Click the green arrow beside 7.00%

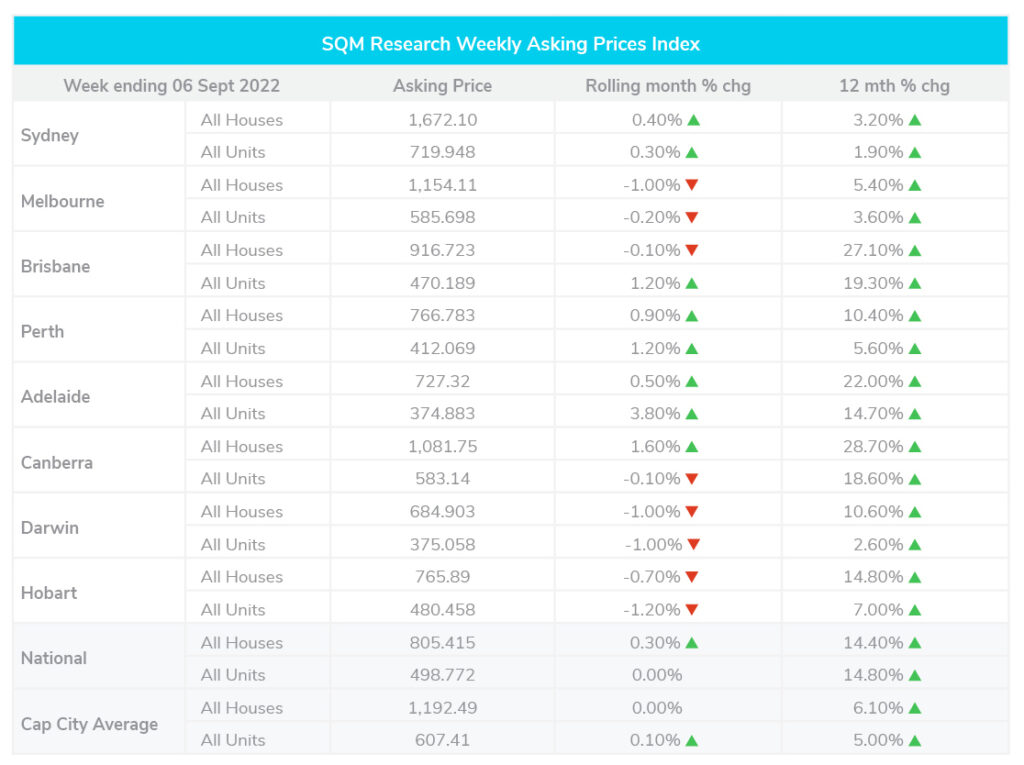coord(914,610)
